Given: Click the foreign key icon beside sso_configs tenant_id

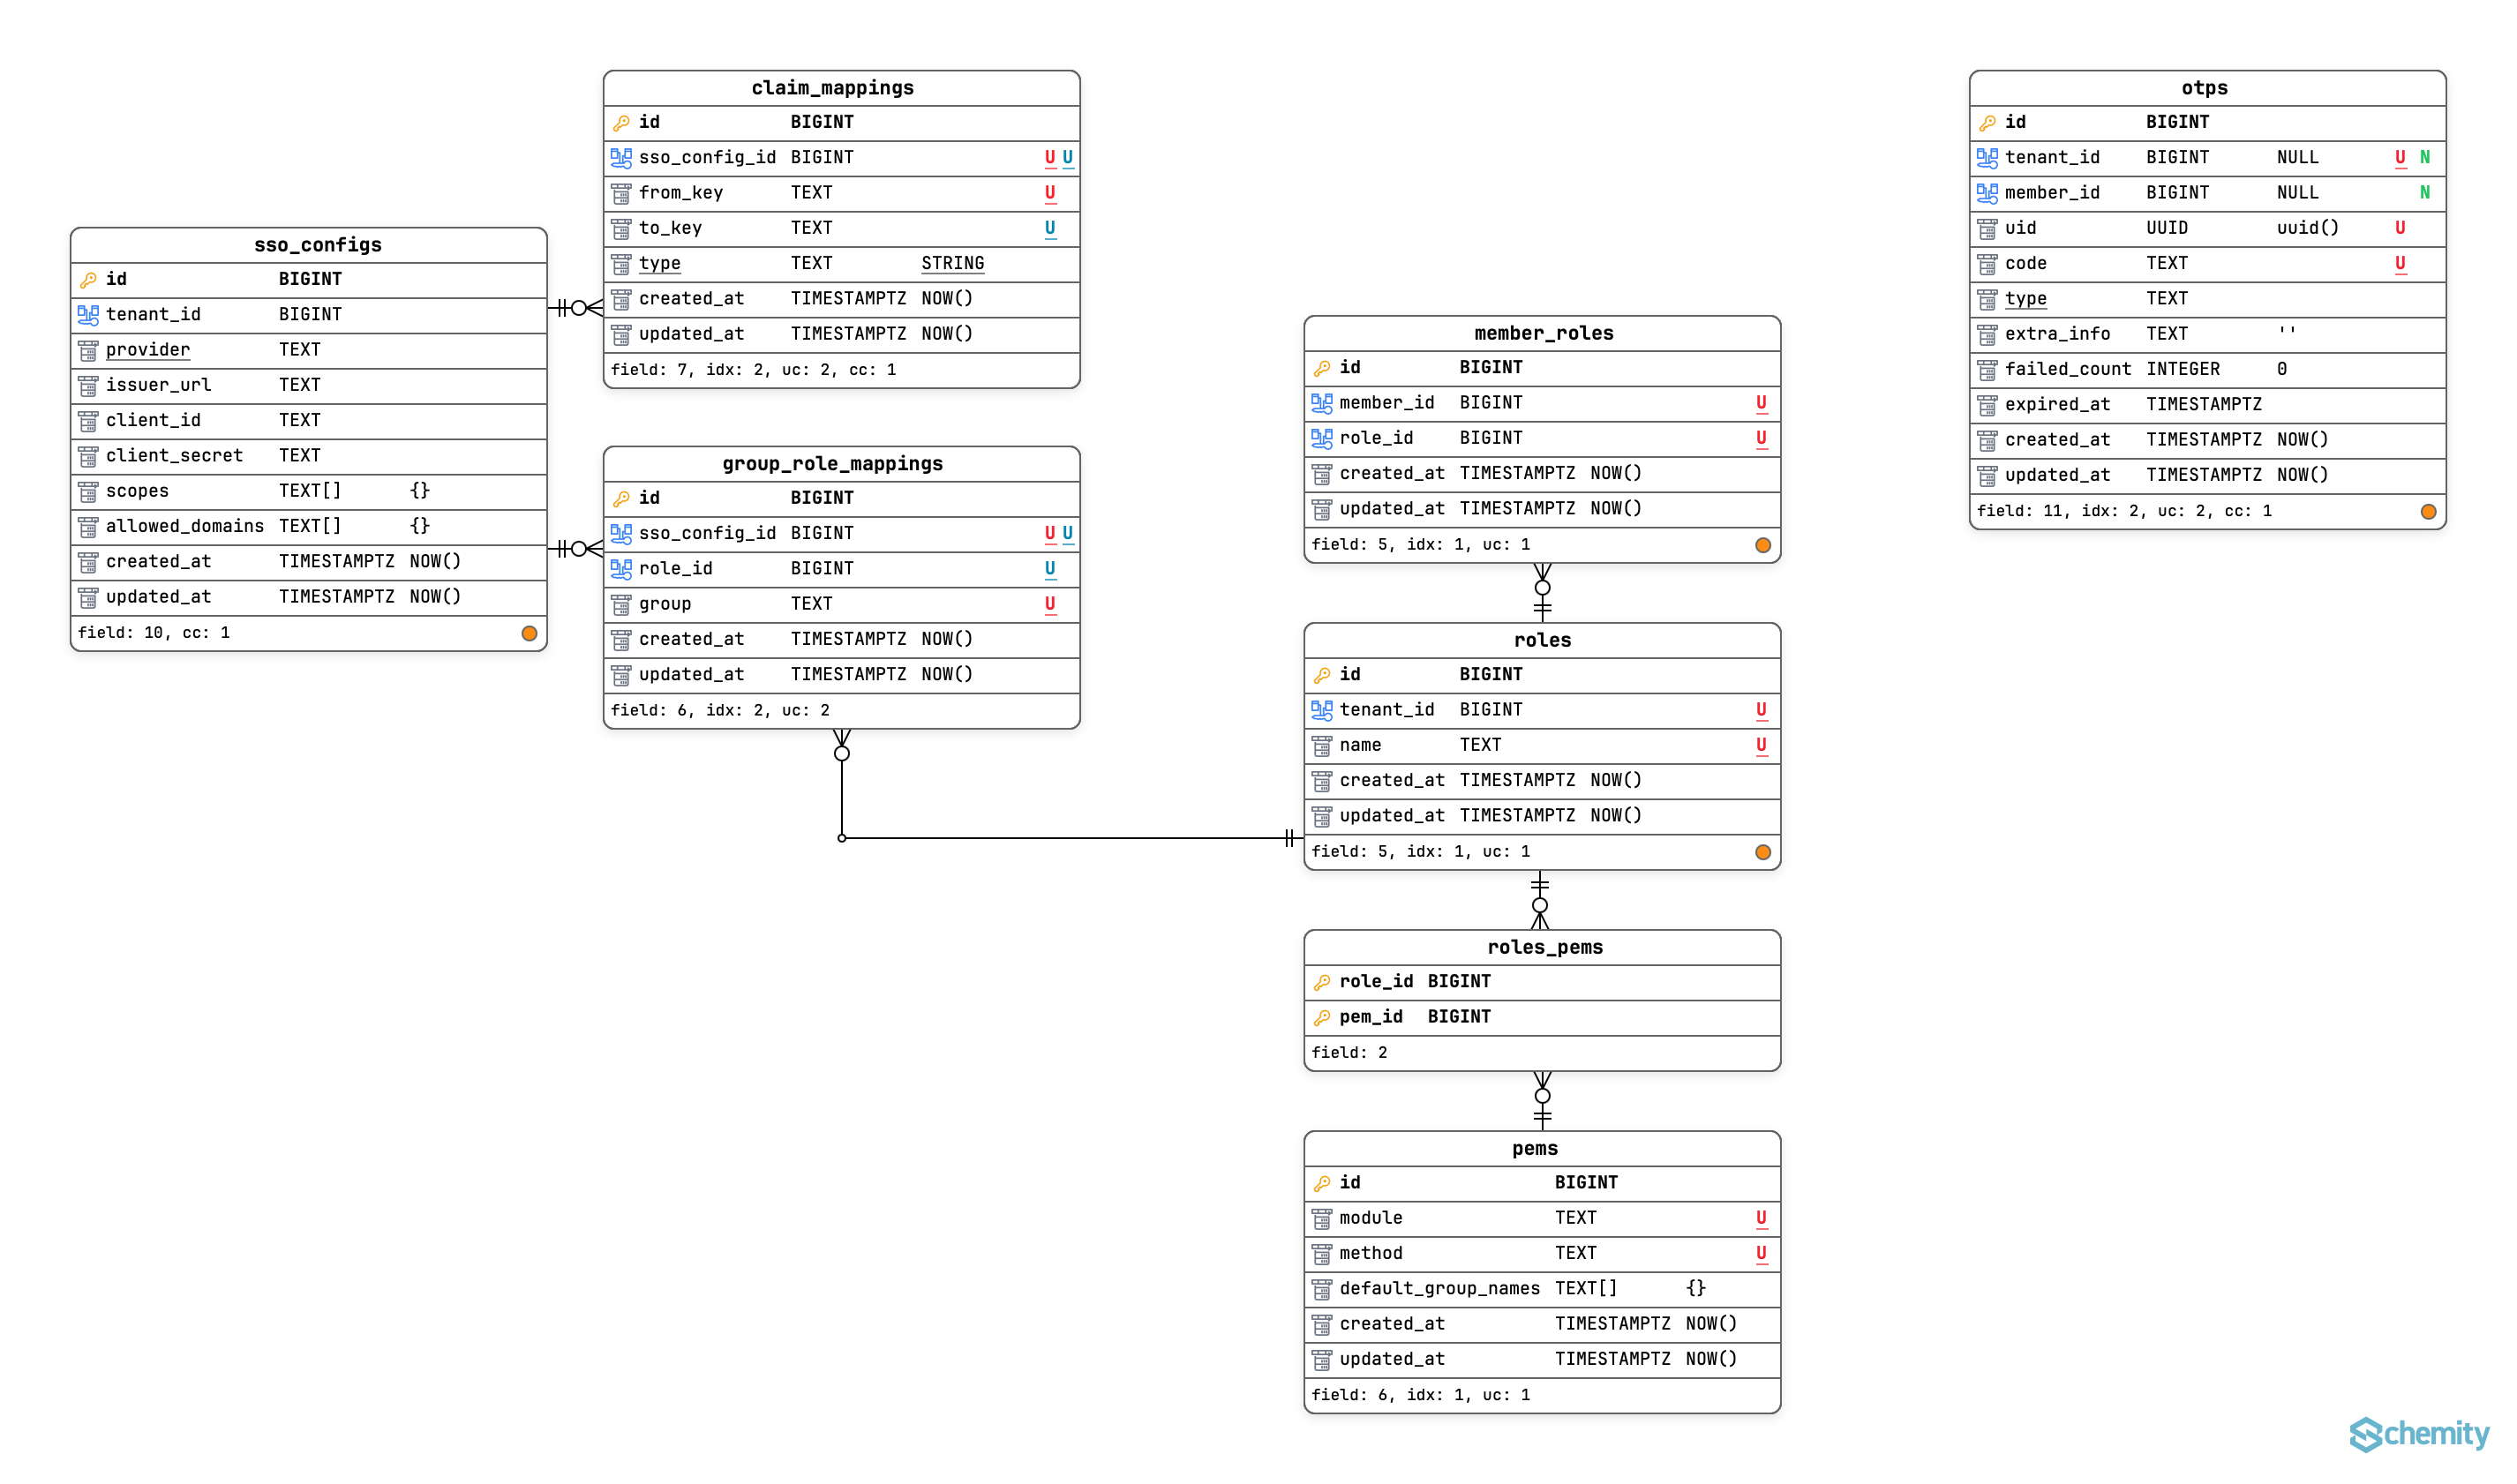Looking at the screenshot, I should (x=88, y=315).
